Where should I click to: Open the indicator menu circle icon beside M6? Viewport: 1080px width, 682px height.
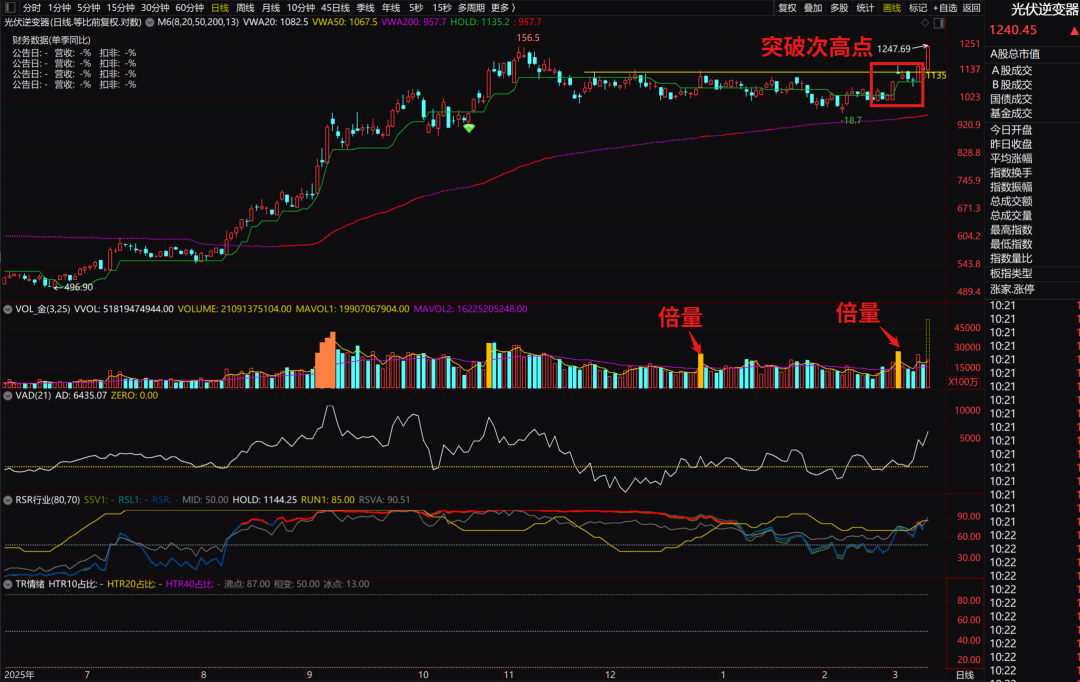pos(149,22)
